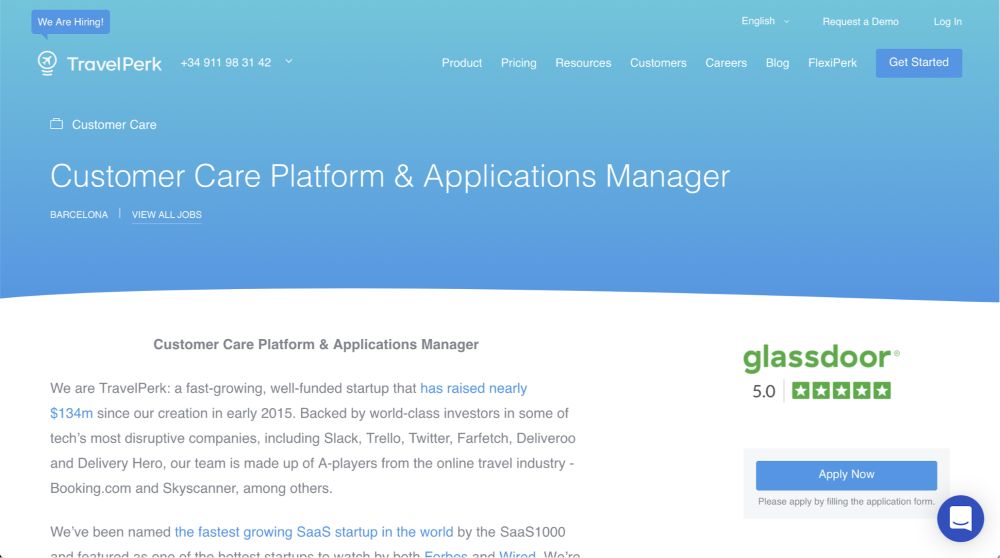1000x558 pixels.
Task: Click Log In
Action: (x=948, y=22)
